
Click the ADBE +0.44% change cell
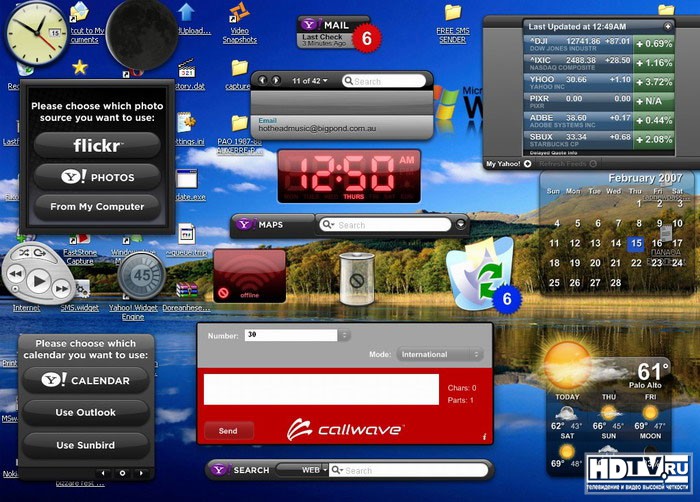(654, 121)
